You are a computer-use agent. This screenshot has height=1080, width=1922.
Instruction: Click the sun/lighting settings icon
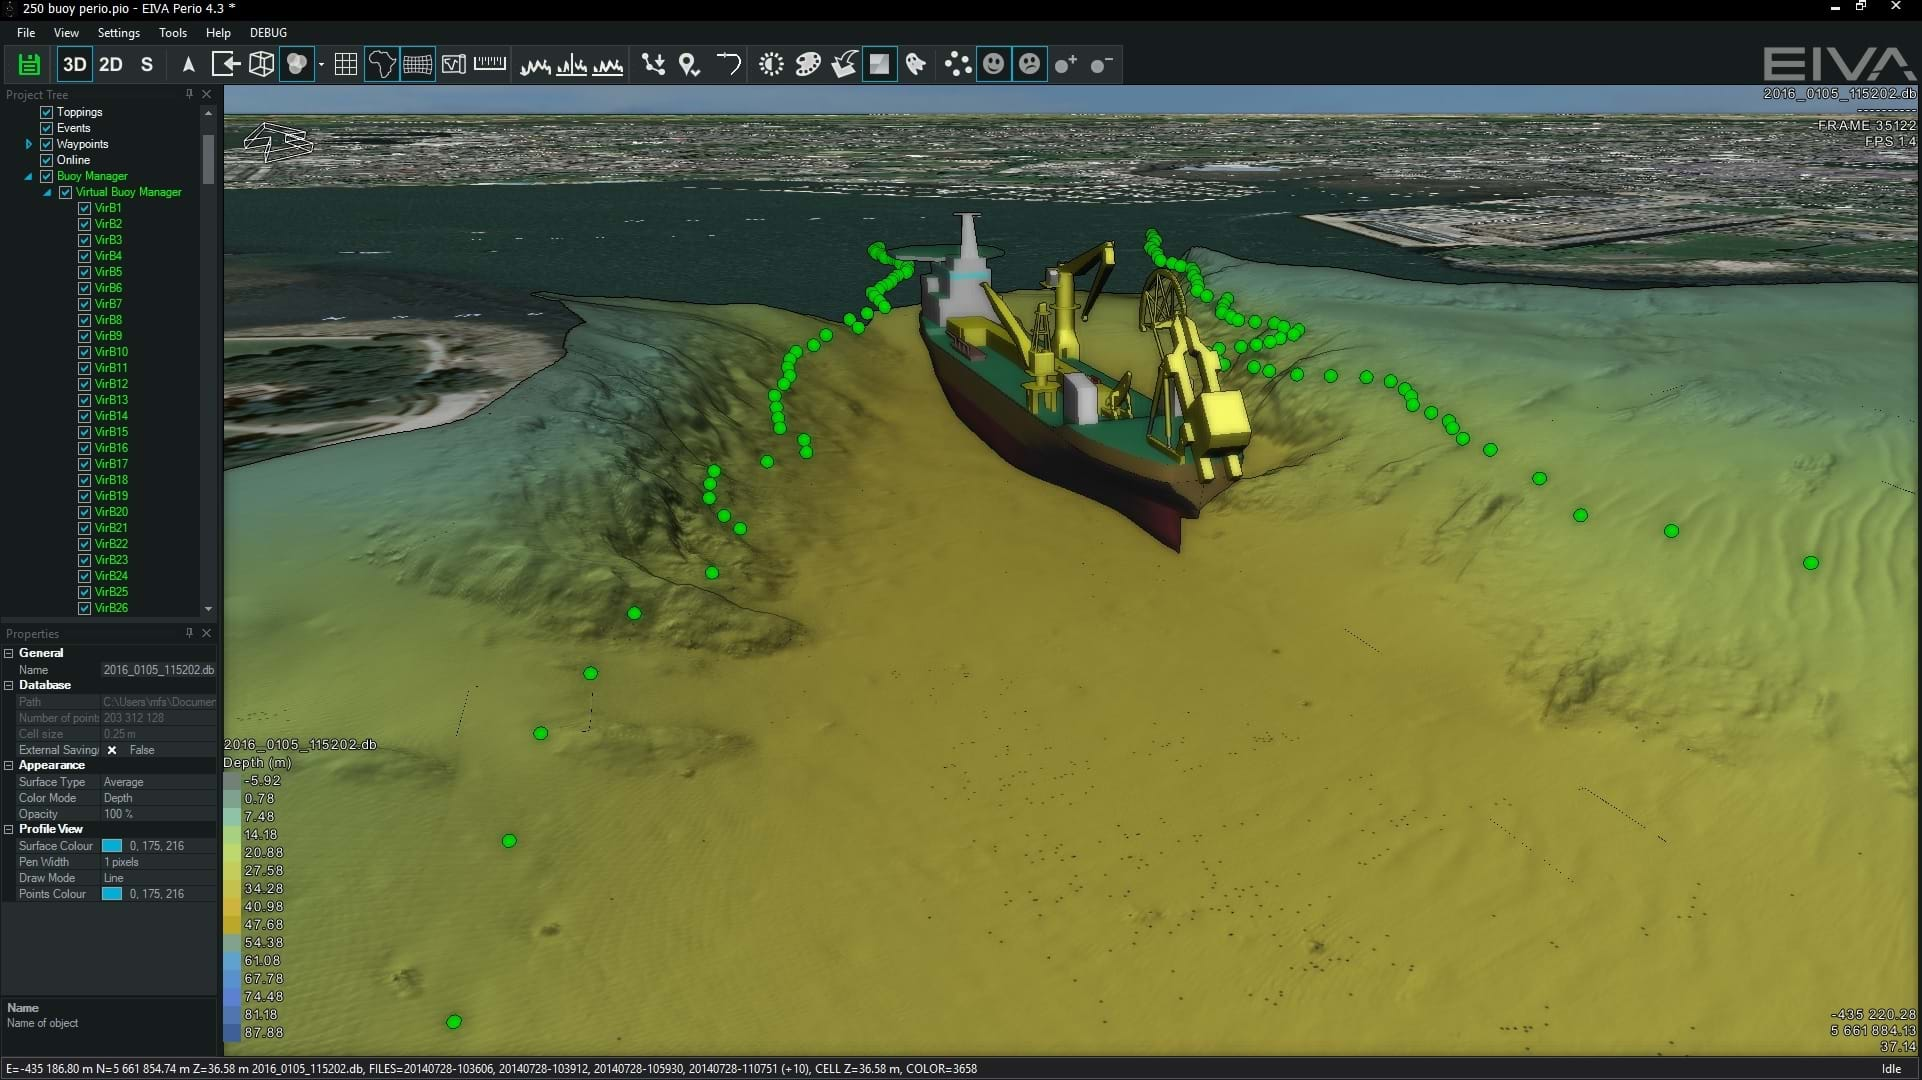point(770,63)
